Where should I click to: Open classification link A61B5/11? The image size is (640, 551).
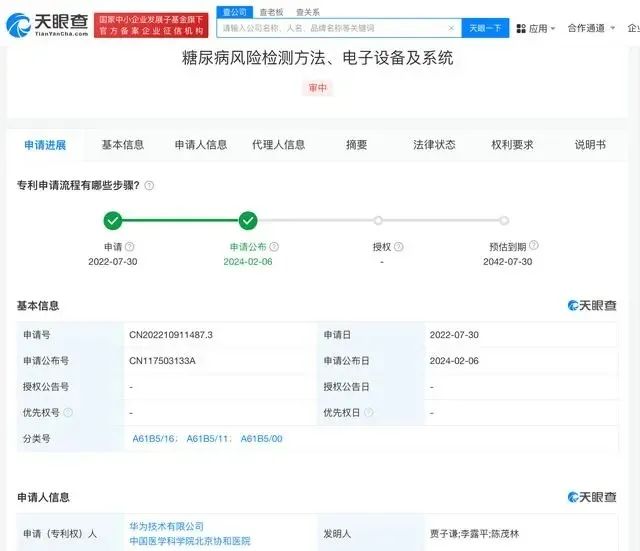[x=208, y=439]
